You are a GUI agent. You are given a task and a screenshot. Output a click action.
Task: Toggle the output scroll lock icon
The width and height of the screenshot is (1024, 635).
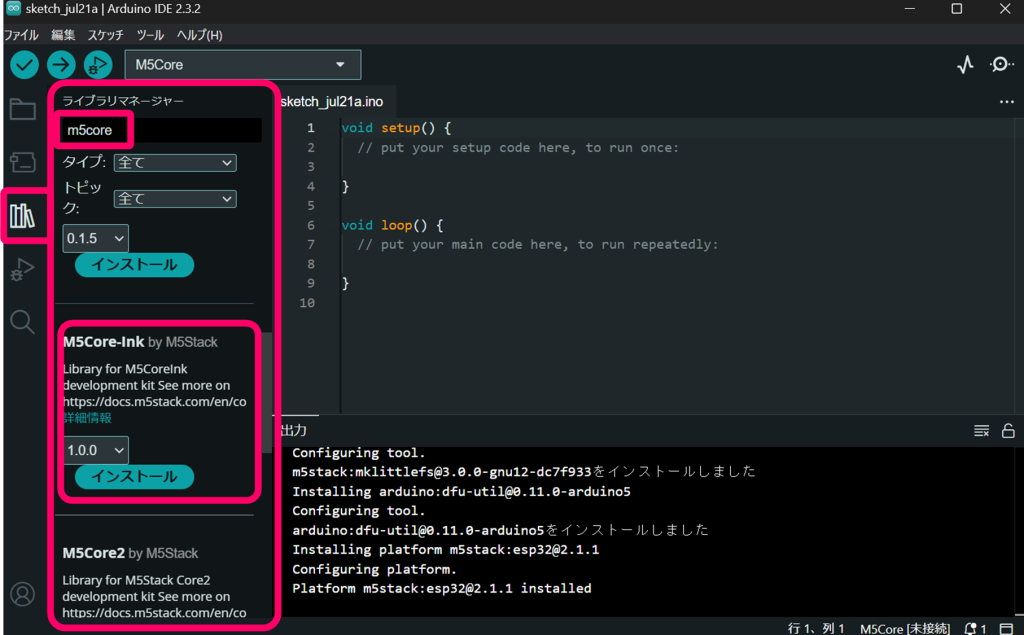pos(1008,431)
